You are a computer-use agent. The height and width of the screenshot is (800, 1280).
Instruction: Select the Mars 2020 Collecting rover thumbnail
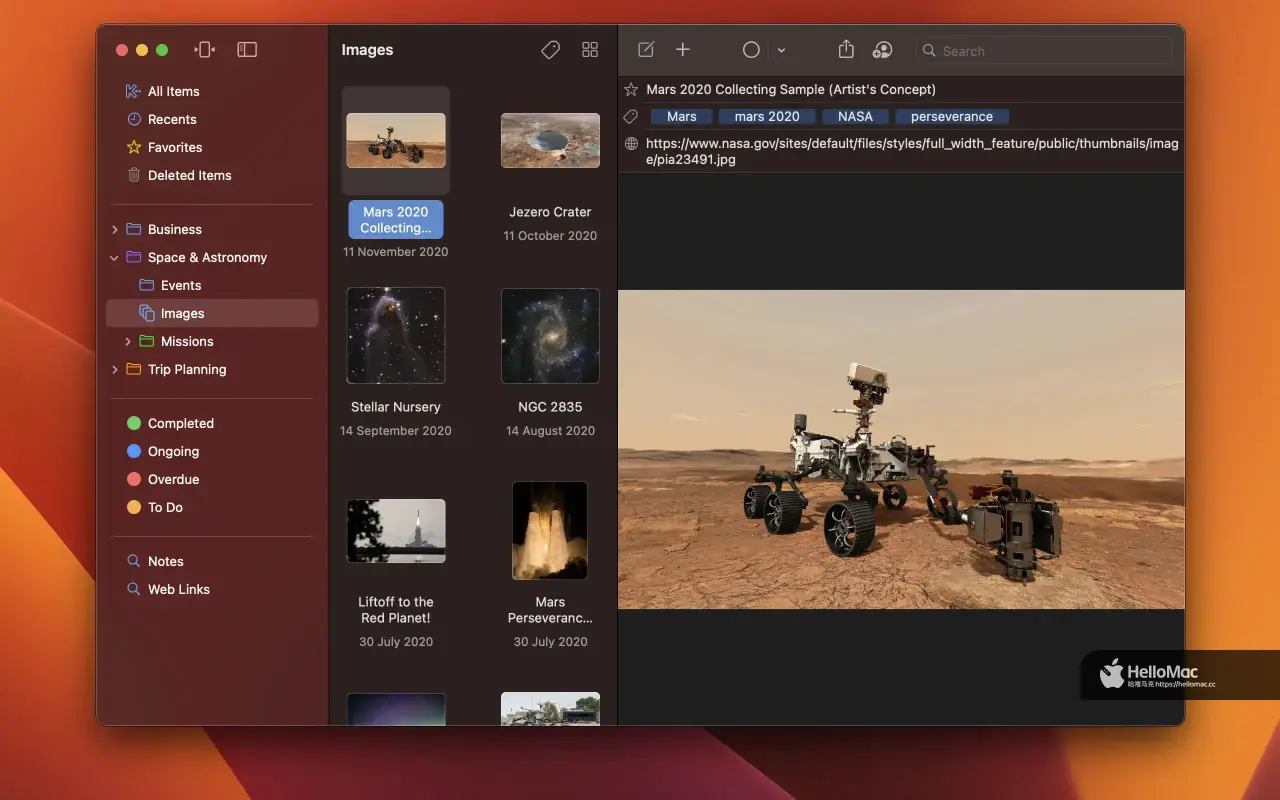pyautogui.click(x=396, y=140)
